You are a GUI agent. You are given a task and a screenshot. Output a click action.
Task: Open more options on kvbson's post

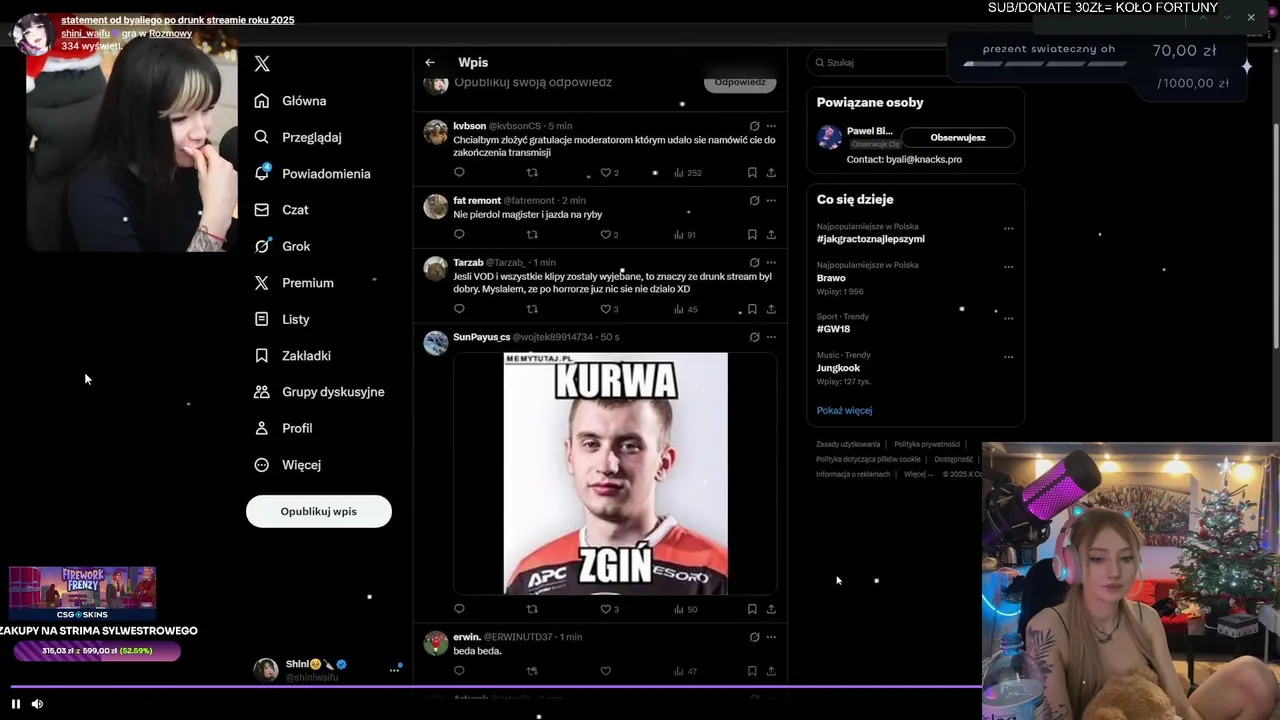[771, 126]
